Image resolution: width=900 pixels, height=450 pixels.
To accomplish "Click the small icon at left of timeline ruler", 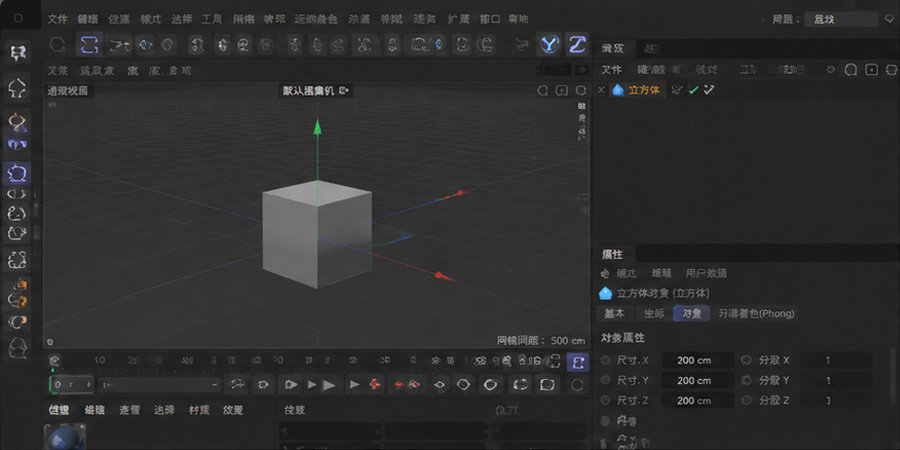I will [x=55, y=360].
